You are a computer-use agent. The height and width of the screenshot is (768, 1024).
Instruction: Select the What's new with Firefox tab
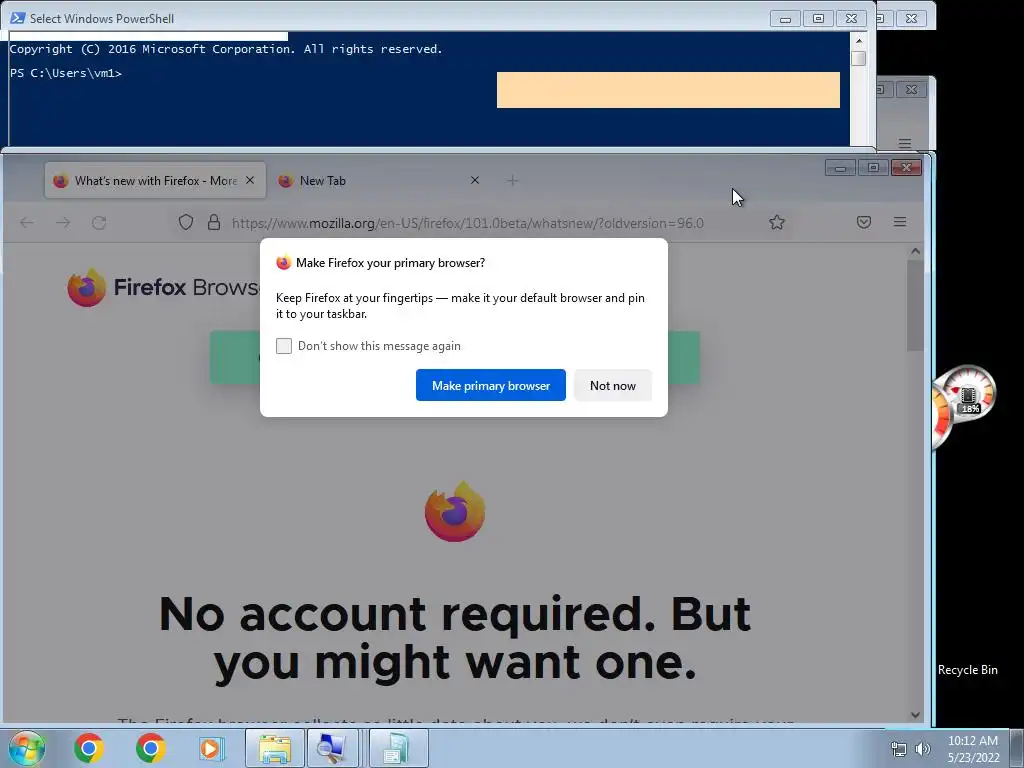155,181
